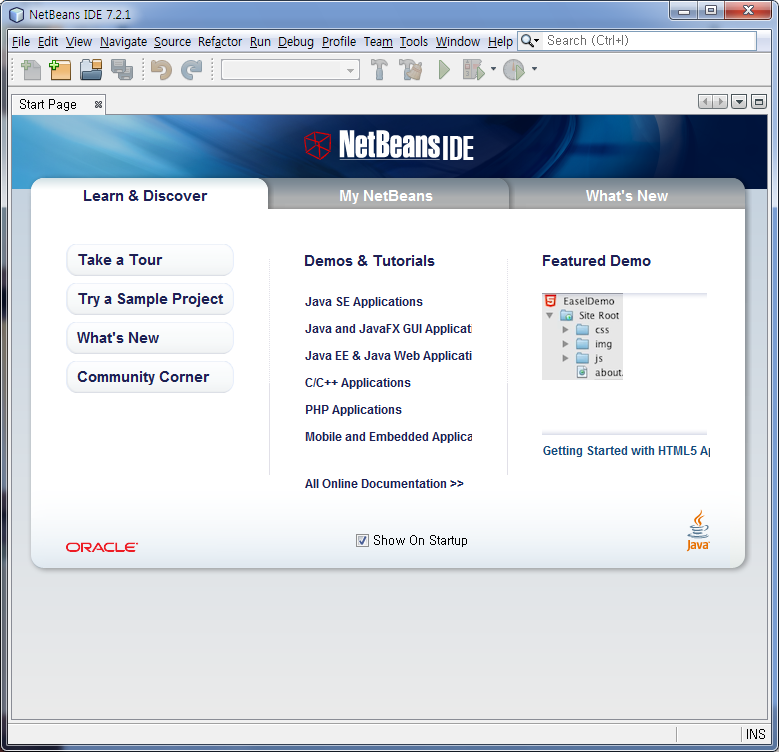Viewport: 779px width, 752px height.
Task: Open the Edit menu
Action: point(48,41)
